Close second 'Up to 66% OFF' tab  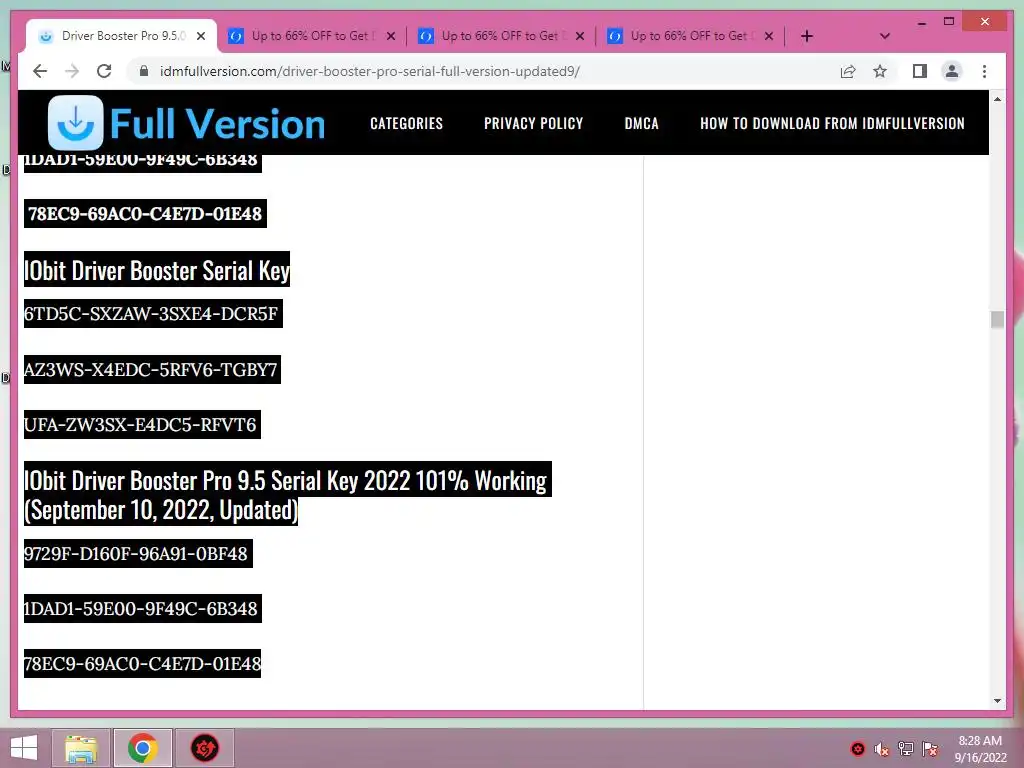pyautogui.click(x=580, y=36)
